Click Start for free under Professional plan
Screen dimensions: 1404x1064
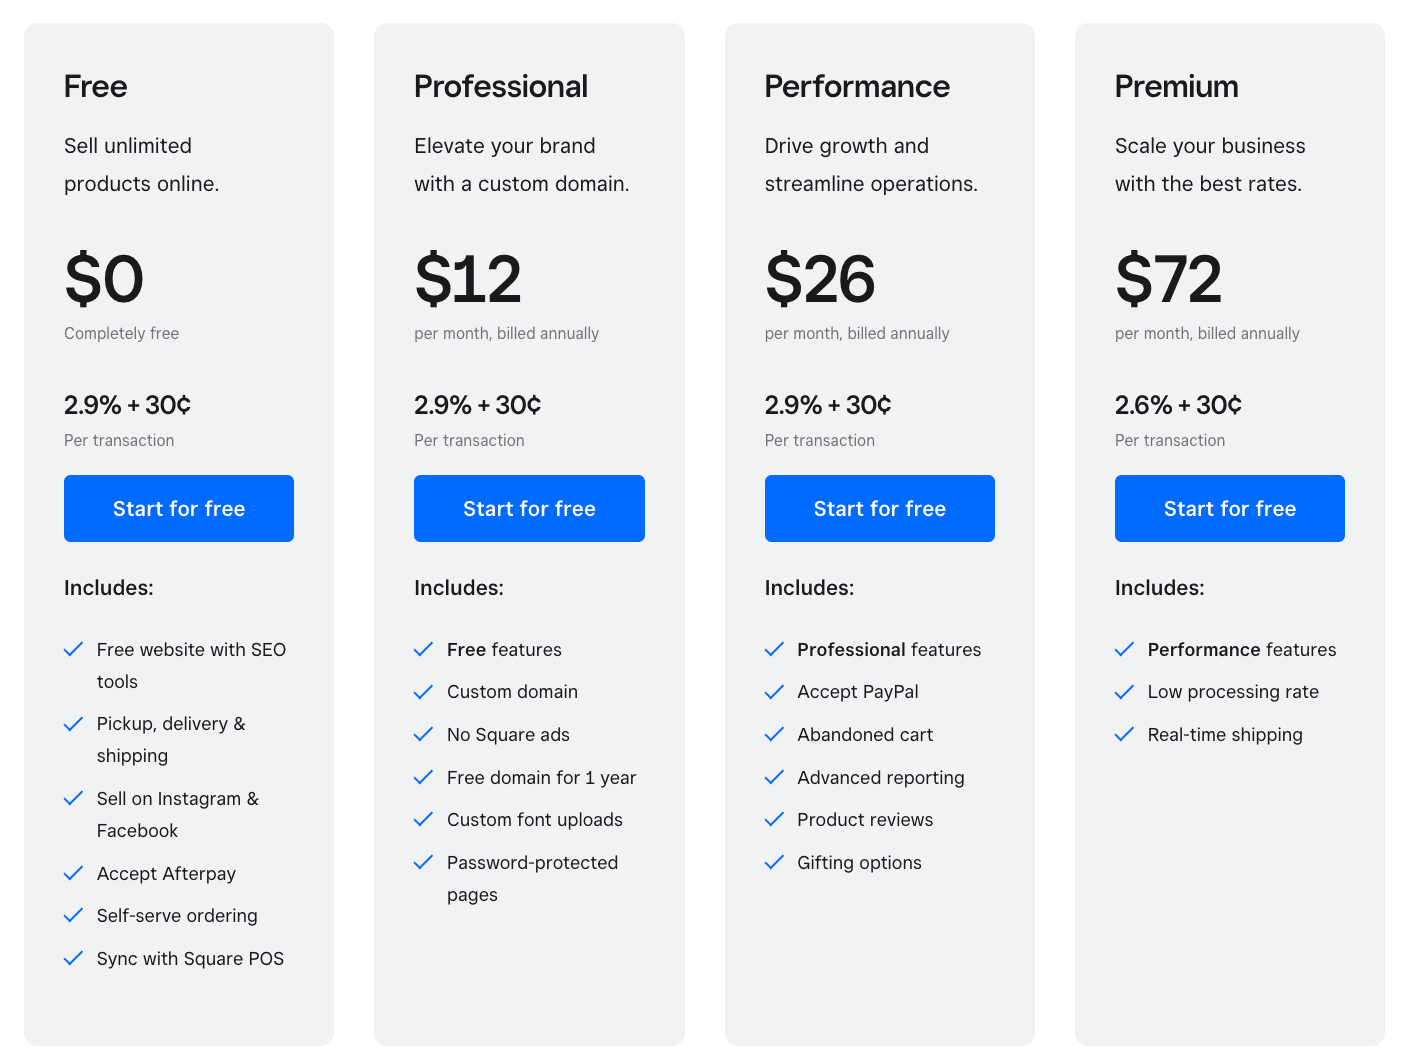(x=529, y=508)
